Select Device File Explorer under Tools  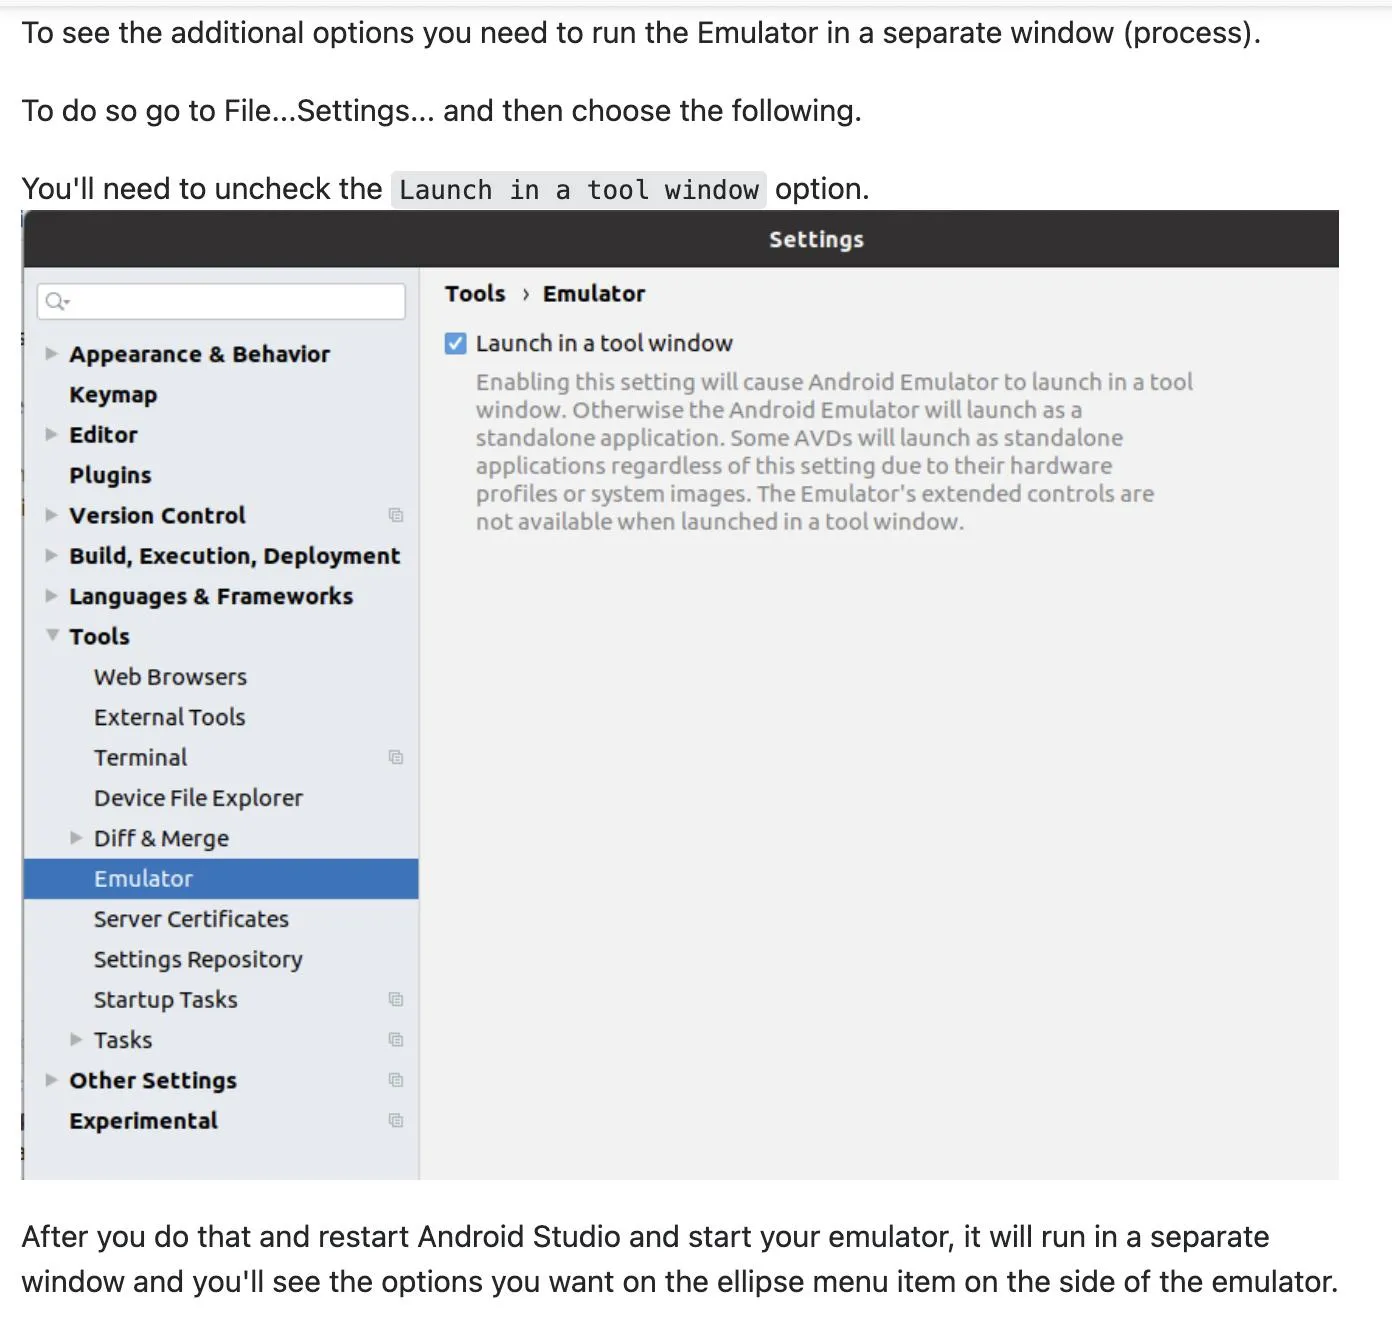pyautogui.click(x=198, y=798)
